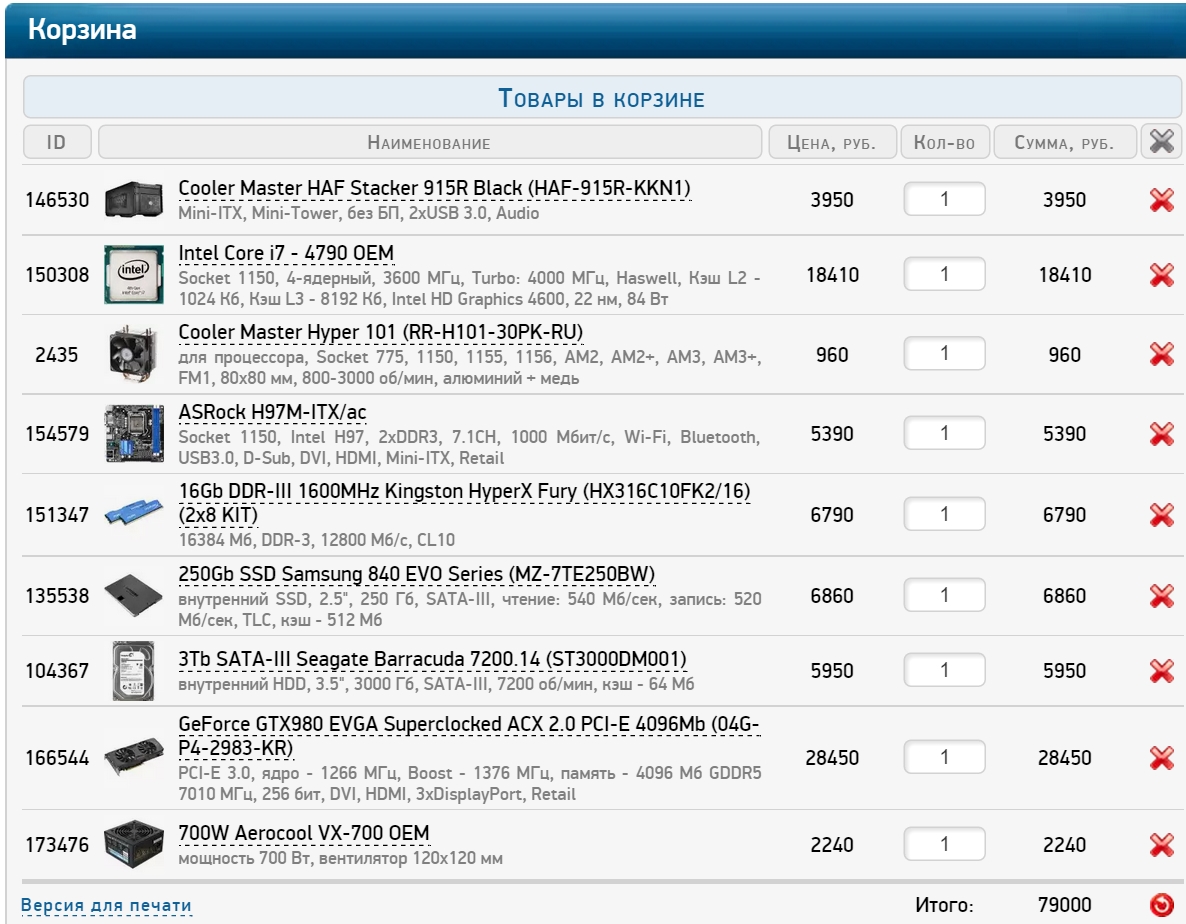Select the total value 79000
This screenshot has width=1186, height=924.
[x=1064, y=905]
